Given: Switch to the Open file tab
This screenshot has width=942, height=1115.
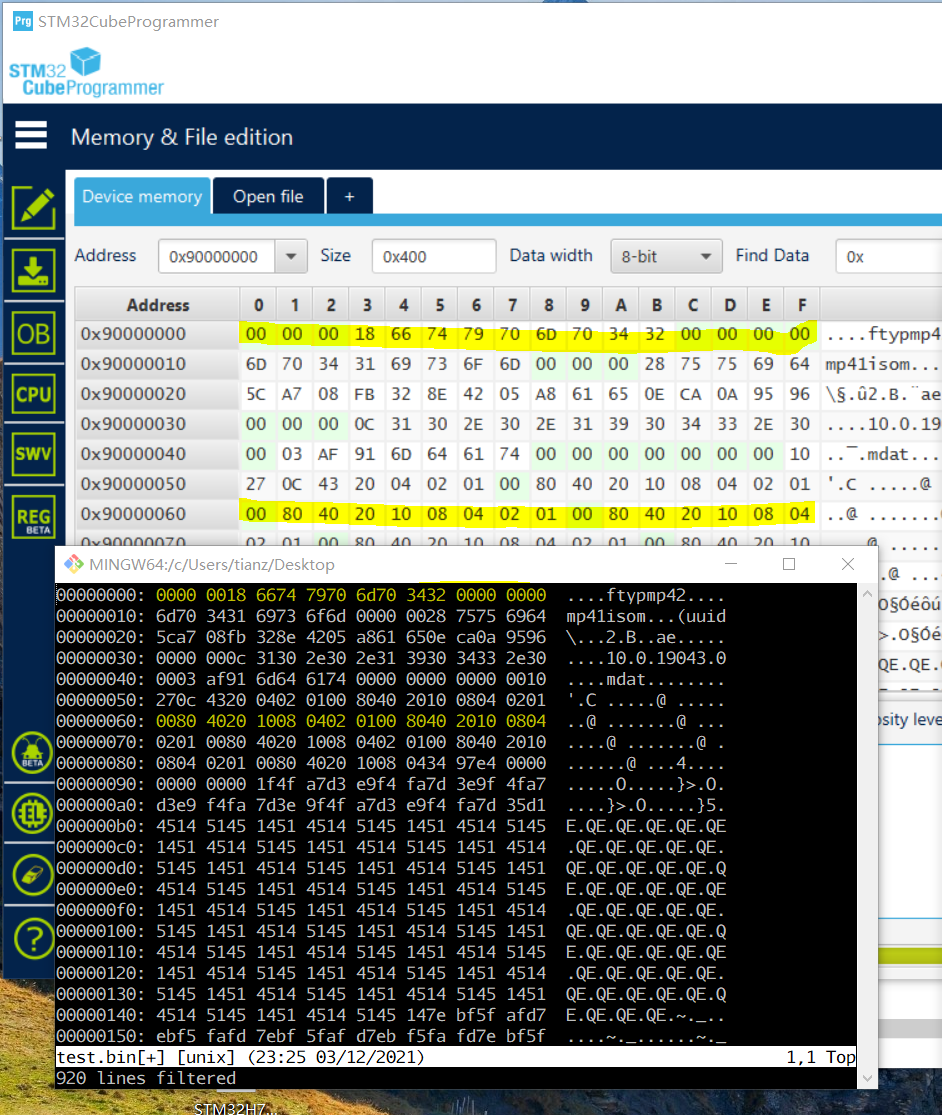Looking at the screenshot, I should (x=268, y=196).
